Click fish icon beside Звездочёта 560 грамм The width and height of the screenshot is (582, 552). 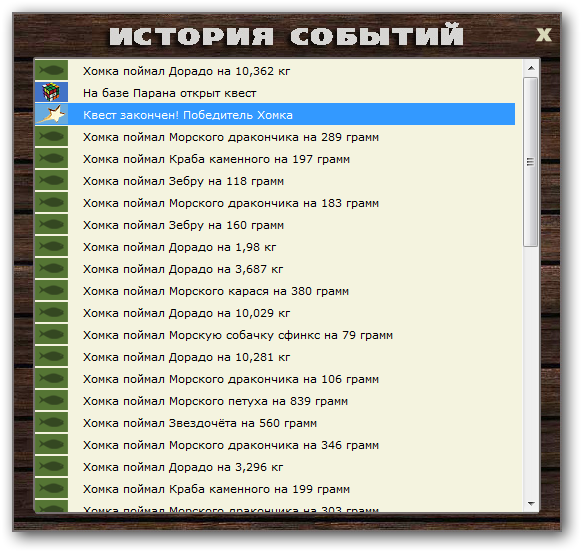tap(52, 422)
